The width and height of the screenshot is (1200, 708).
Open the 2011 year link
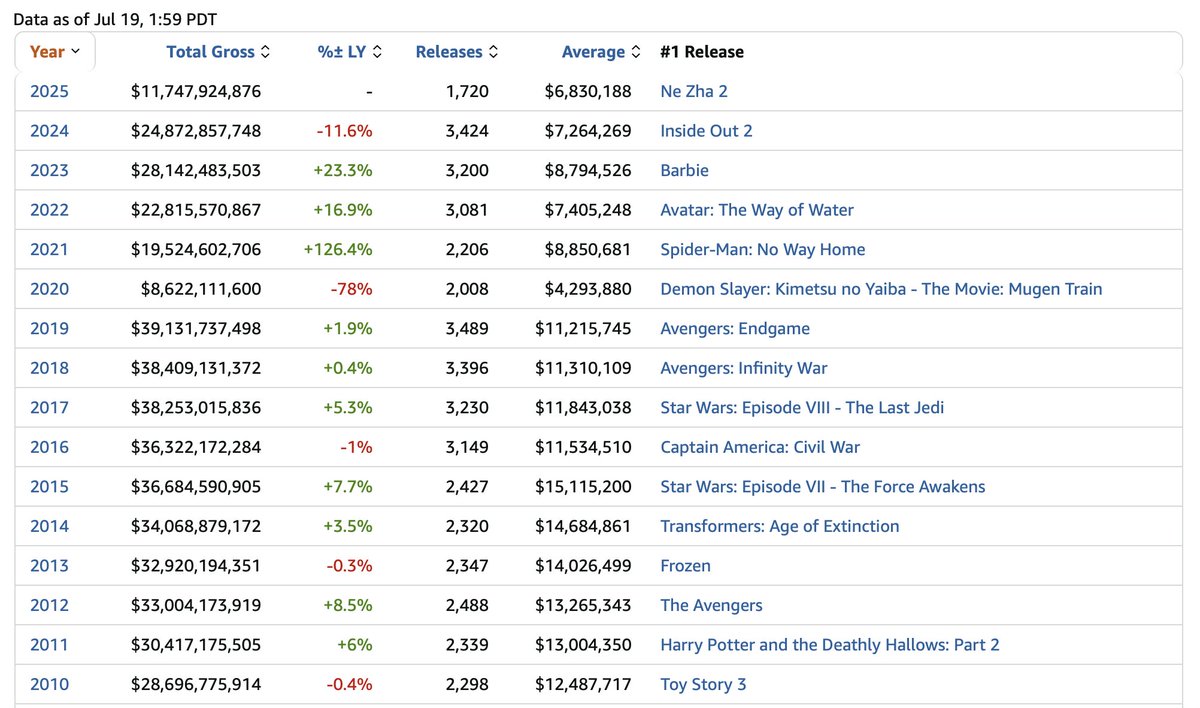coord(49,645)
